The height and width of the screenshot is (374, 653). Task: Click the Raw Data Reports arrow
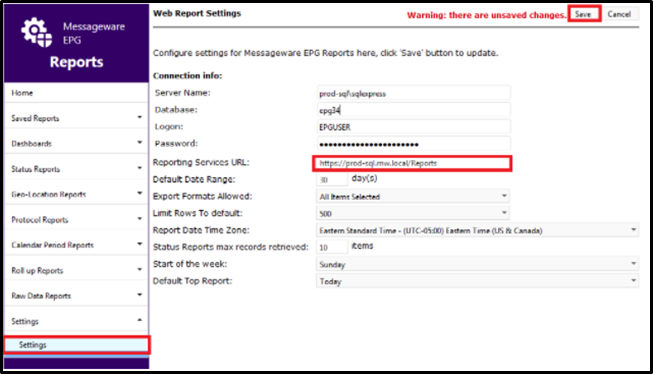click(x=140, y=295)
